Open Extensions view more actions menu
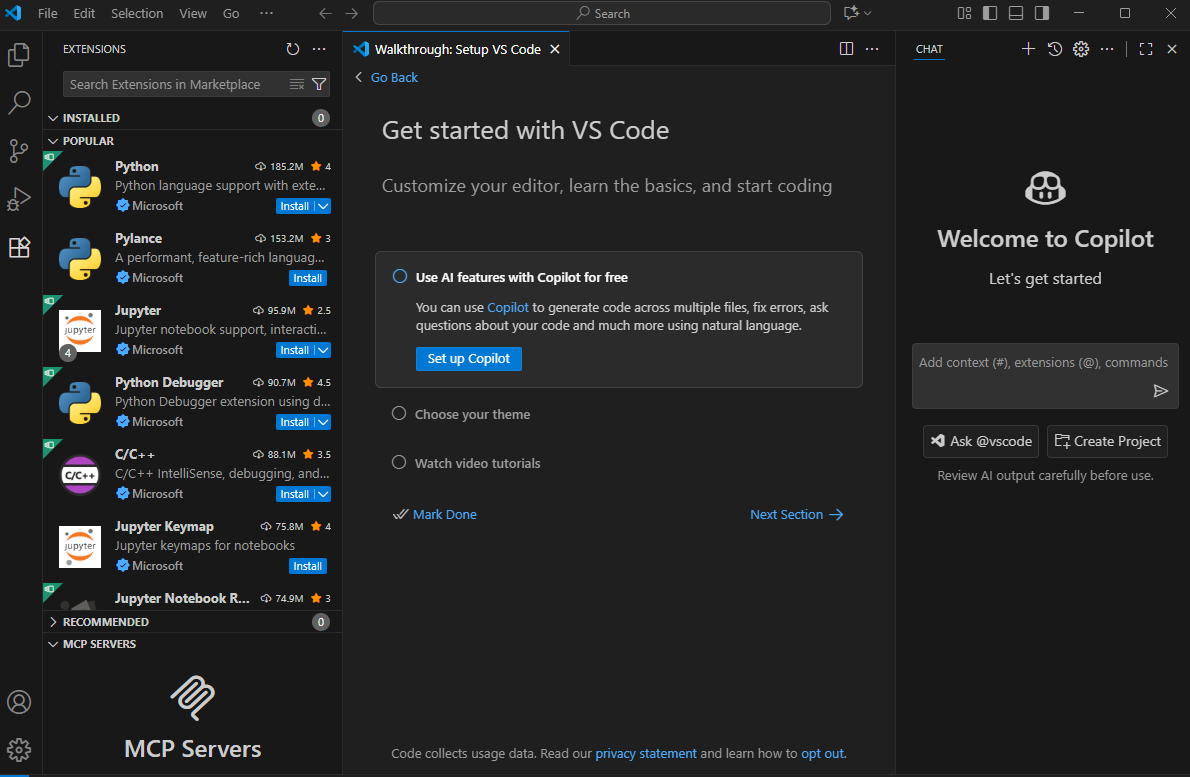The height and width of the screenshot is (777, 1190). (320, 49)
